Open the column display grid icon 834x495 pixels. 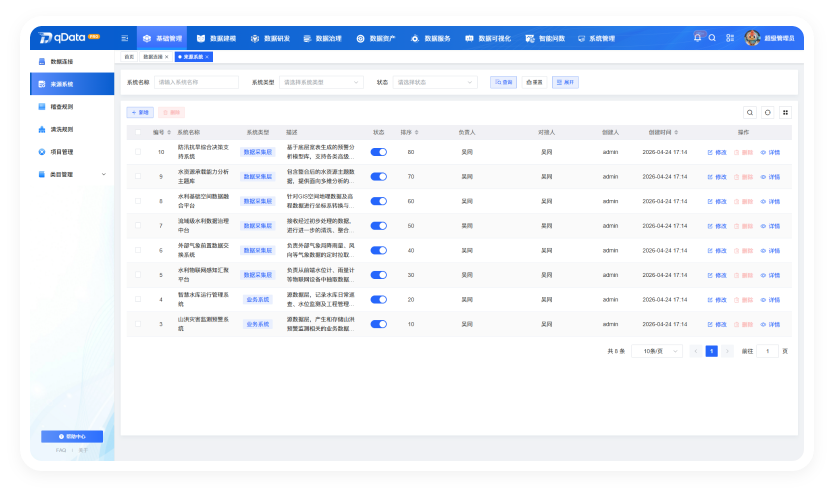point(785,112)
